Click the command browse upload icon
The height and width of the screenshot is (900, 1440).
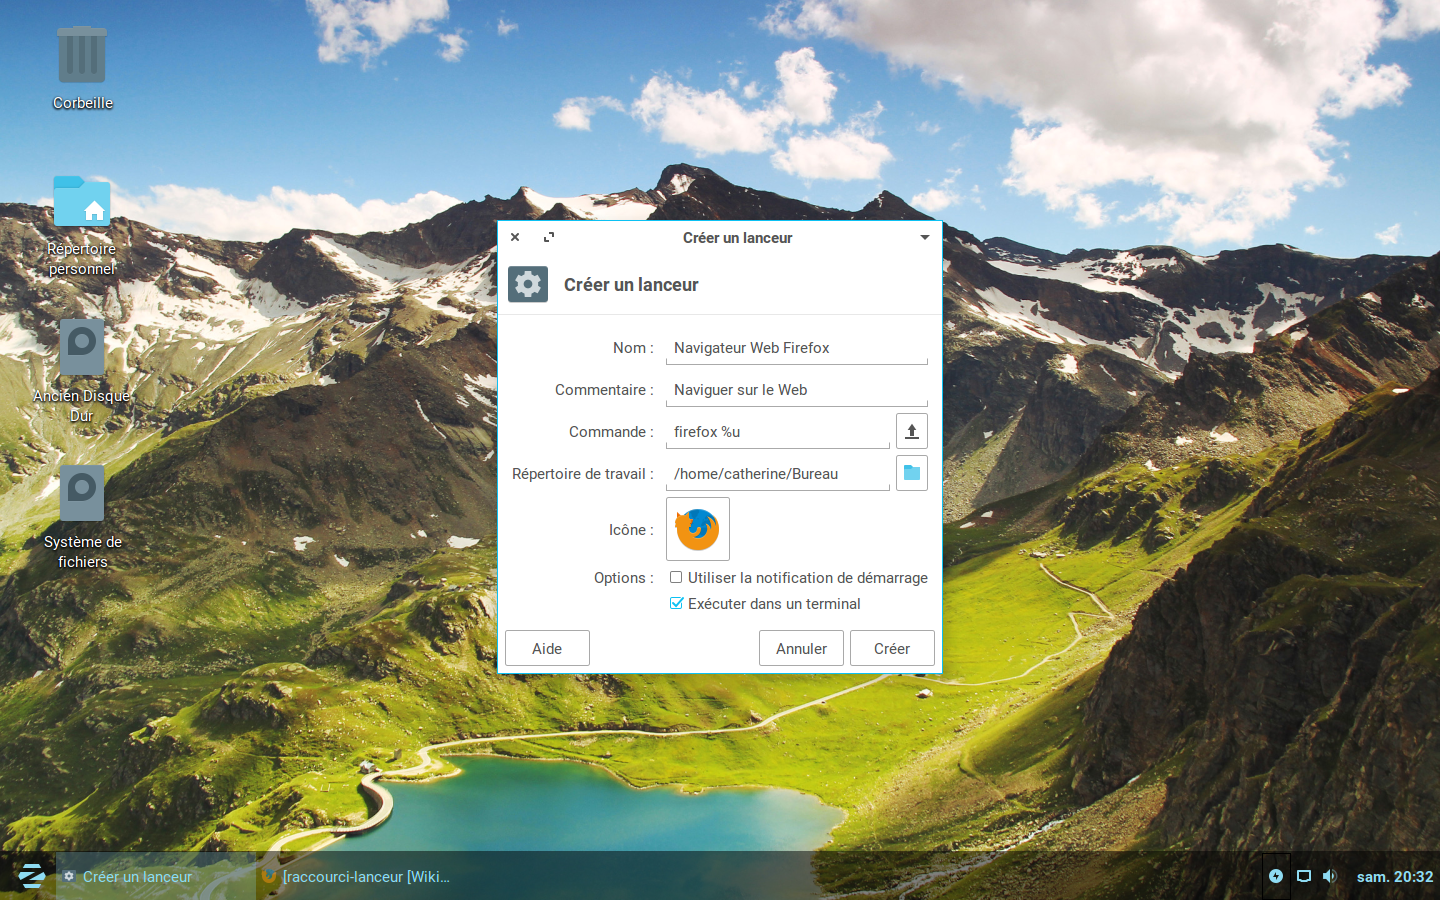tap(911, 432)
